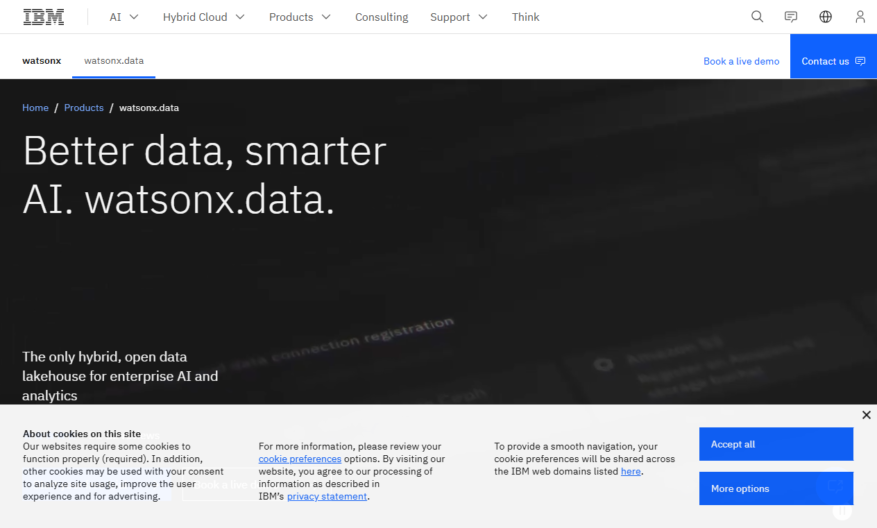Open the search icon in header
The image size is (877, 528).
(757, 17)
